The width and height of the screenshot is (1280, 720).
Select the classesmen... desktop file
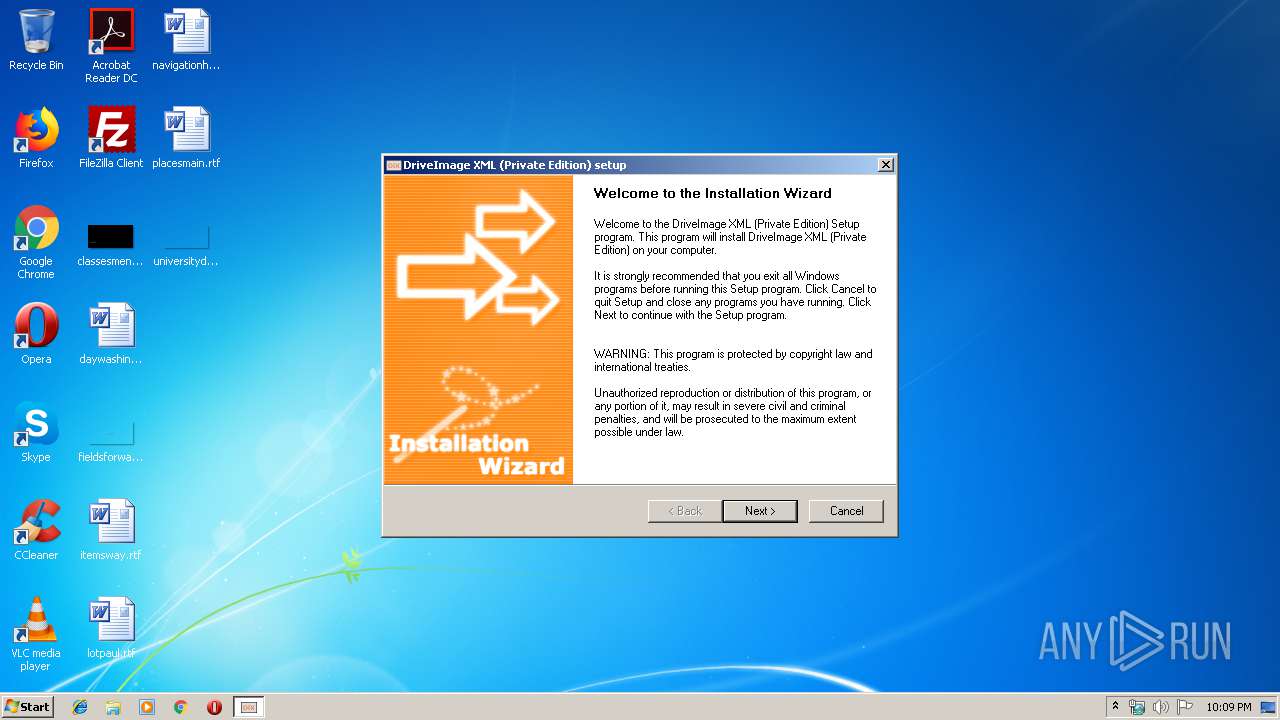[110, 247]
